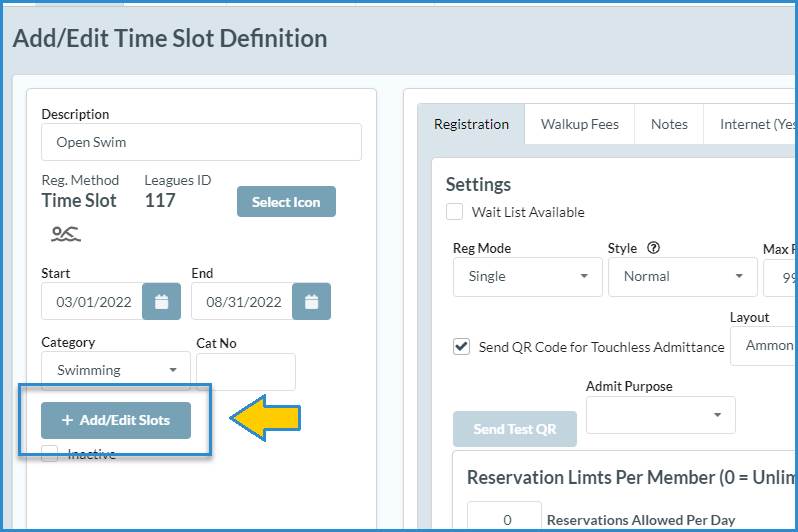Click the Add/Edit Slots button
The width and height of the screenshot is (798, 532).
tap(116, 420)
